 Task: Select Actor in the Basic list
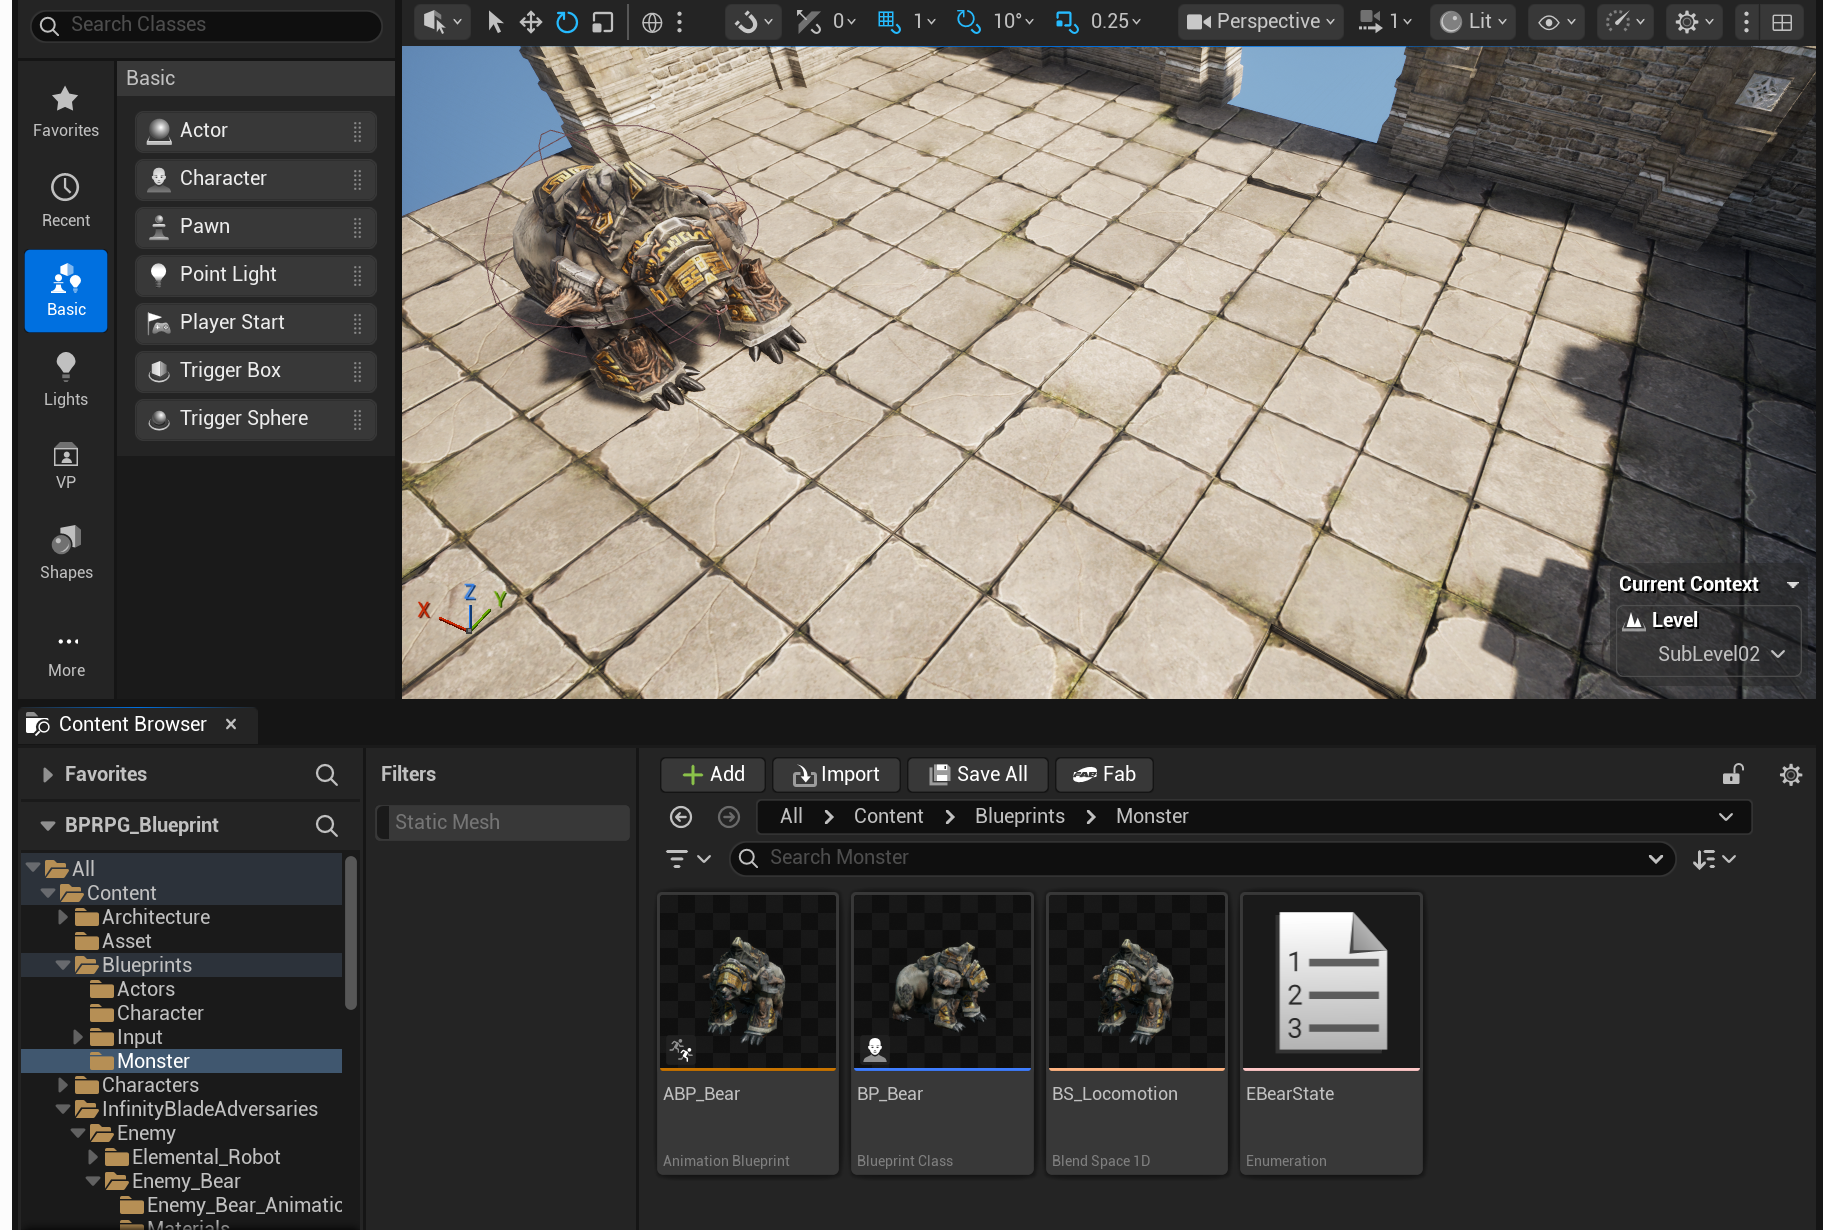point(256,131)
